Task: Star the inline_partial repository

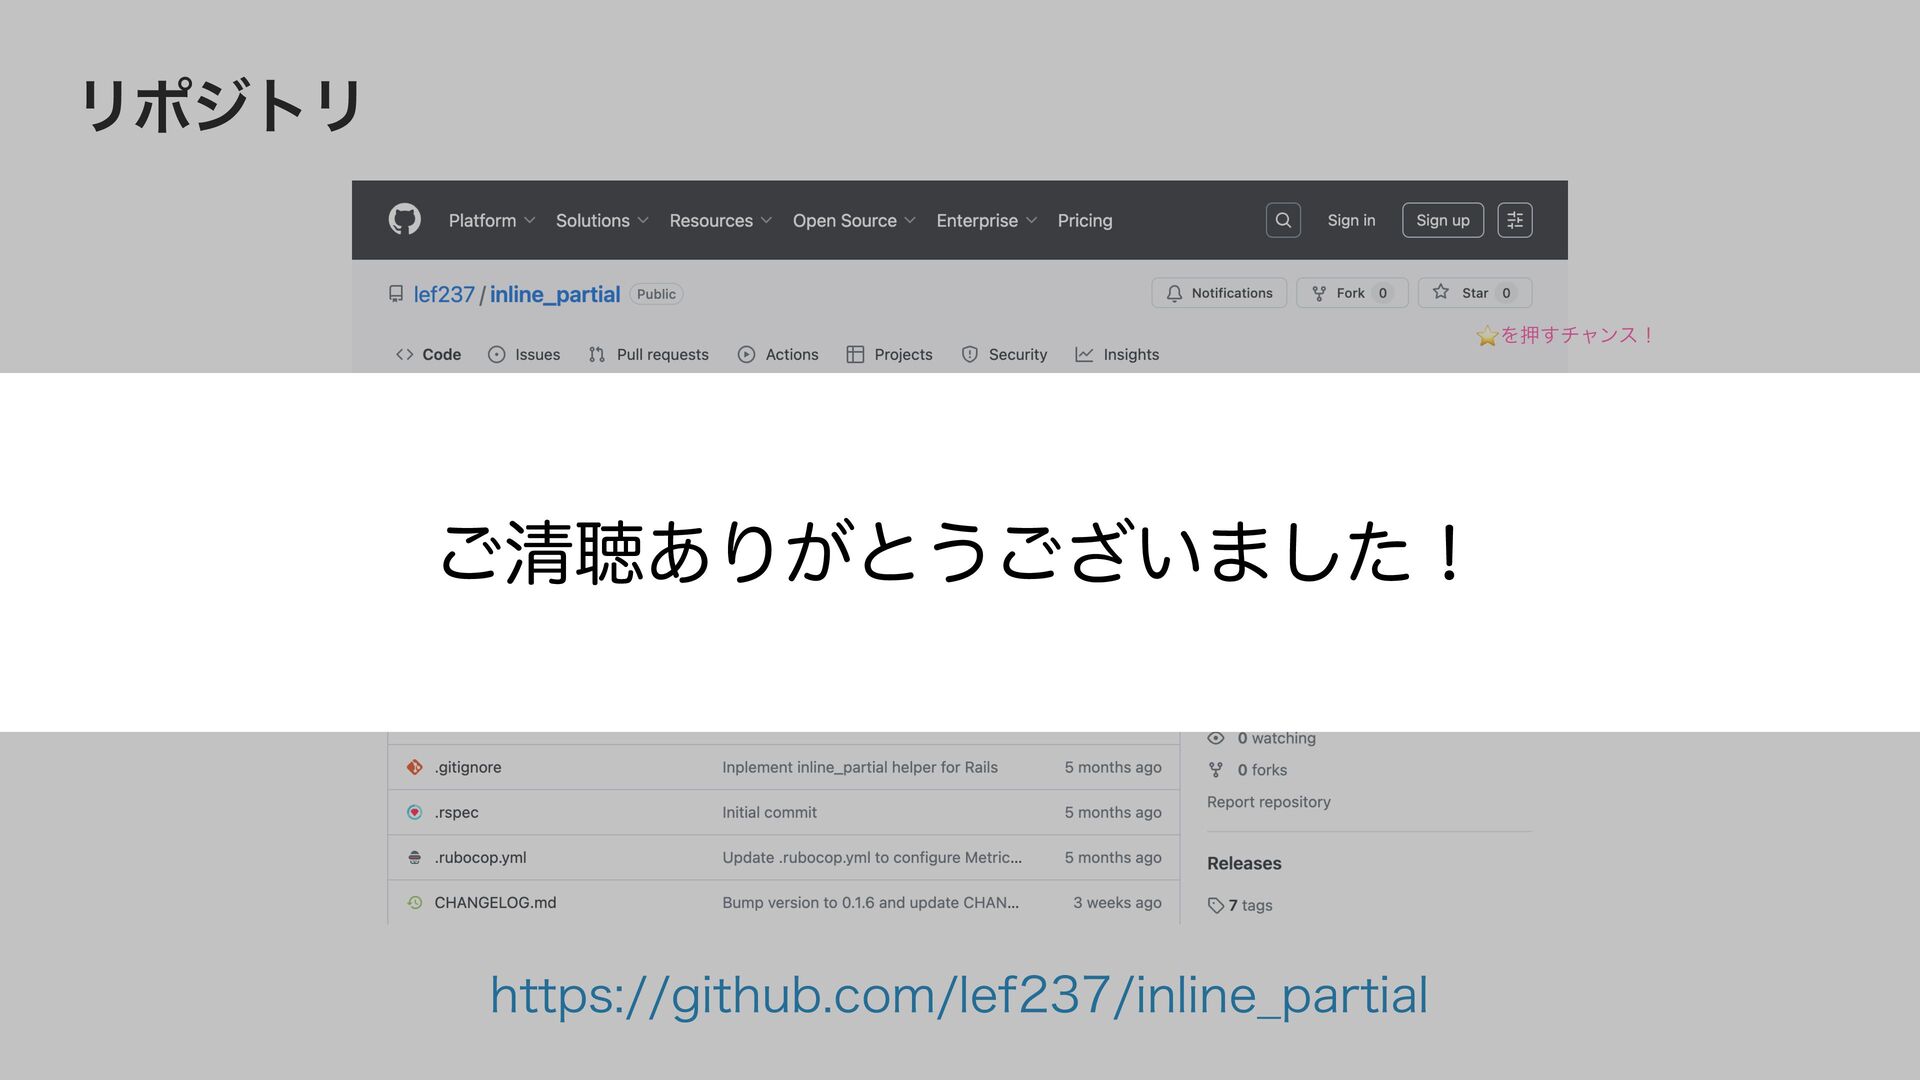Action: click(1474, 293)
